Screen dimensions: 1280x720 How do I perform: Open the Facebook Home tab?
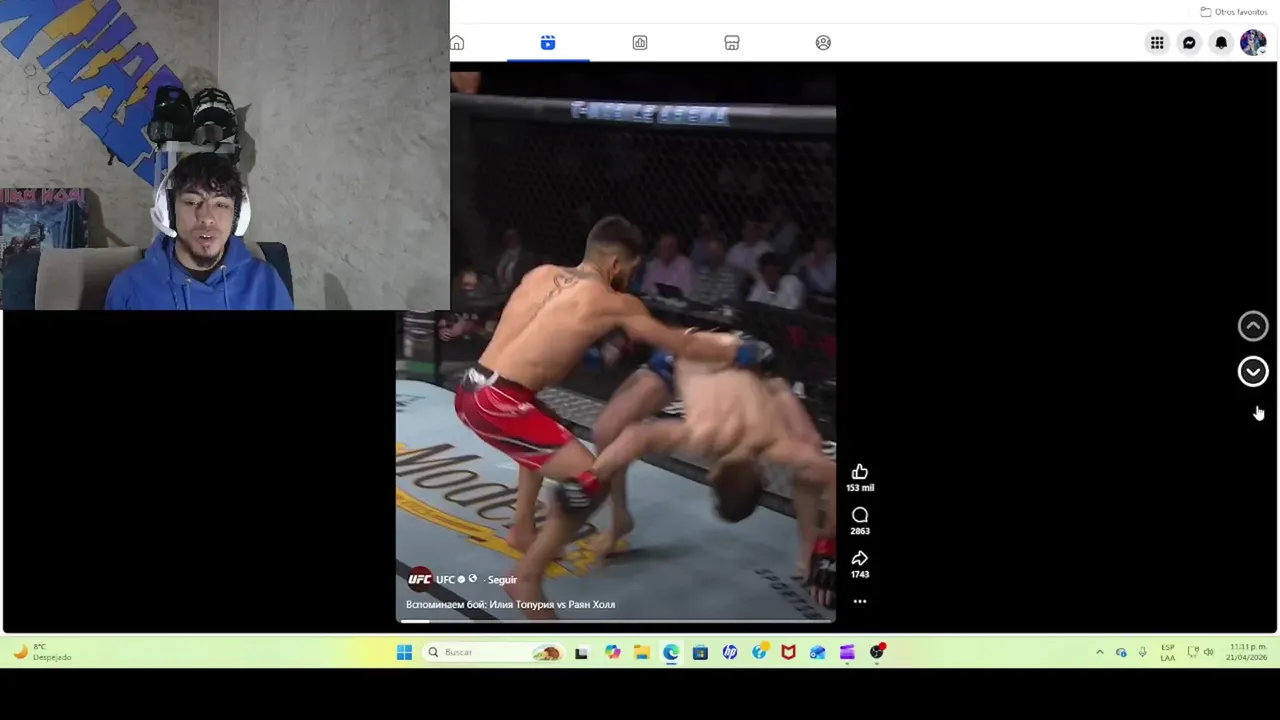457,43
